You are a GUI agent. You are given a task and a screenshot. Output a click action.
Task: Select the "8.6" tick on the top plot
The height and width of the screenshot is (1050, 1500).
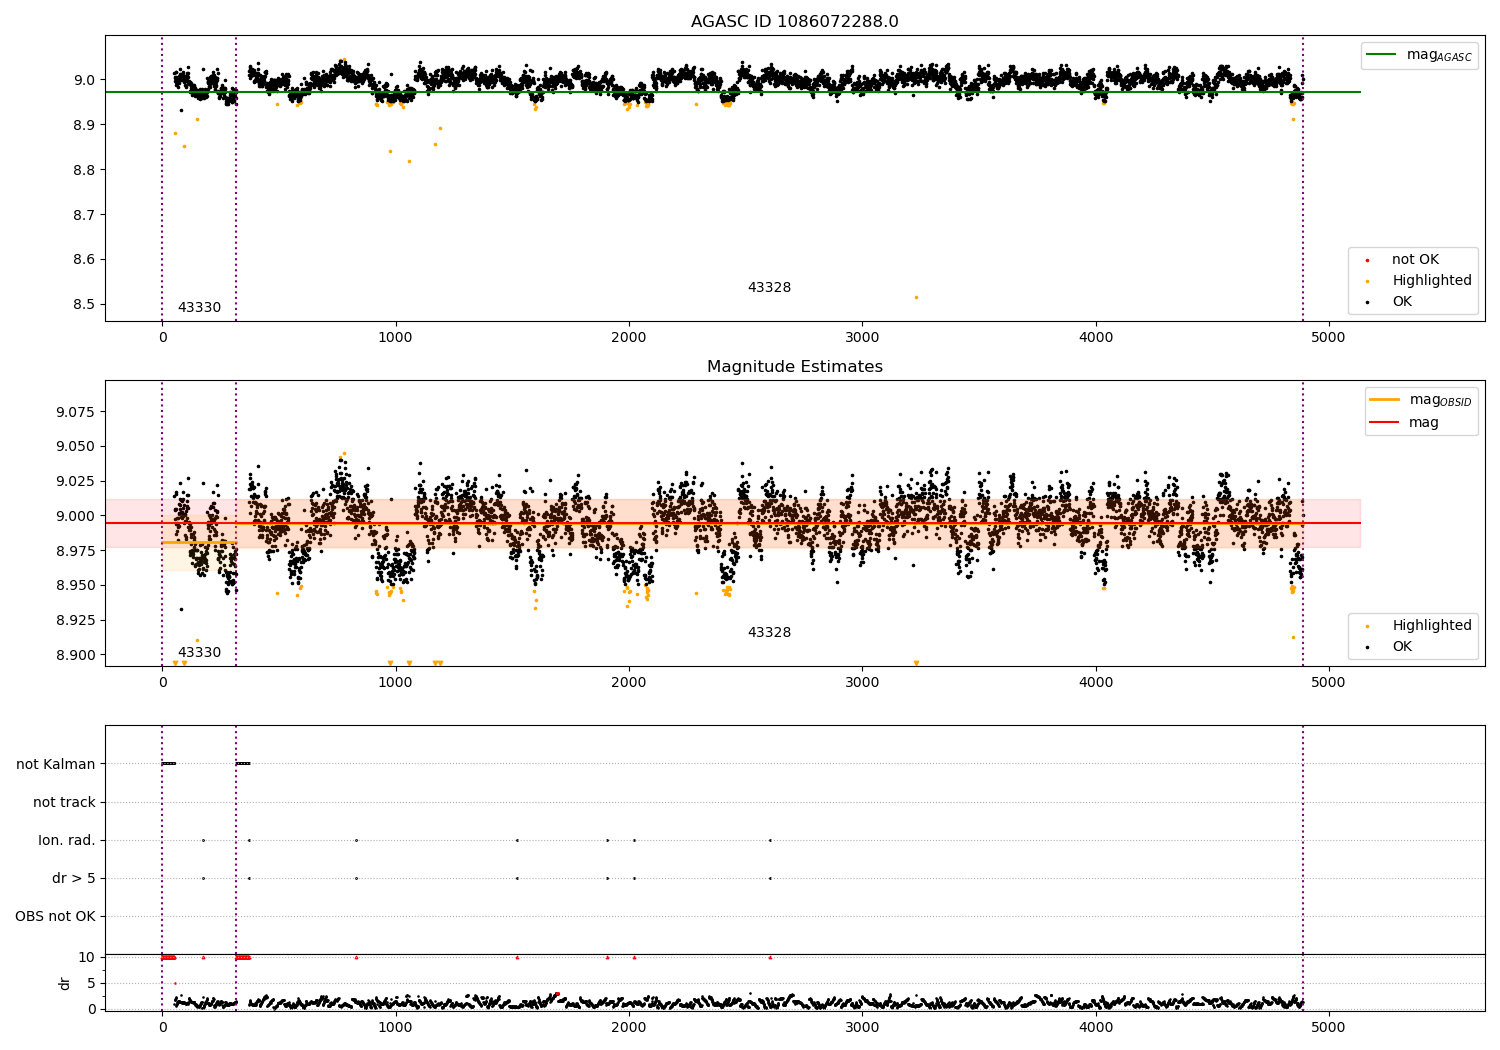click(x=84, y=260)
